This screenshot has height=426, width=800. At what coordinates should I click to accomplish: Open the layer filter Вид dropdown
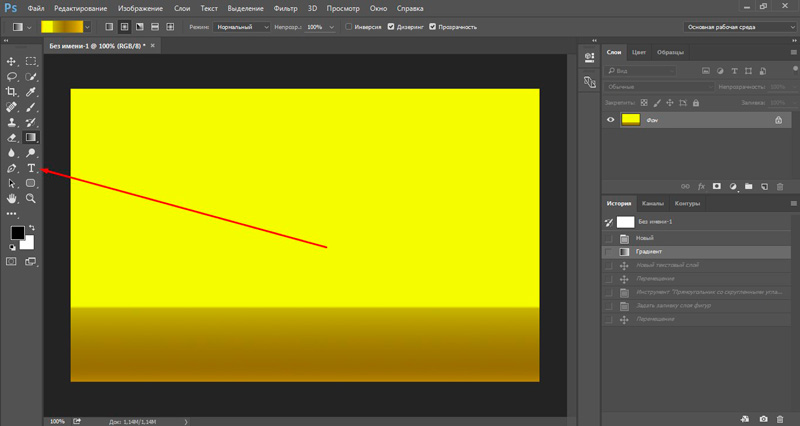tap(641, 71)
